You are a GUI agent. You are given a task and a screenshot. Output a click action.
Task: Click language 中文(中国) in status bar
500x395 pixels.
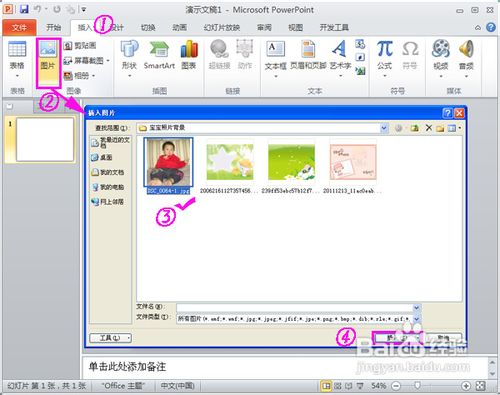click(x=177, y=386)
